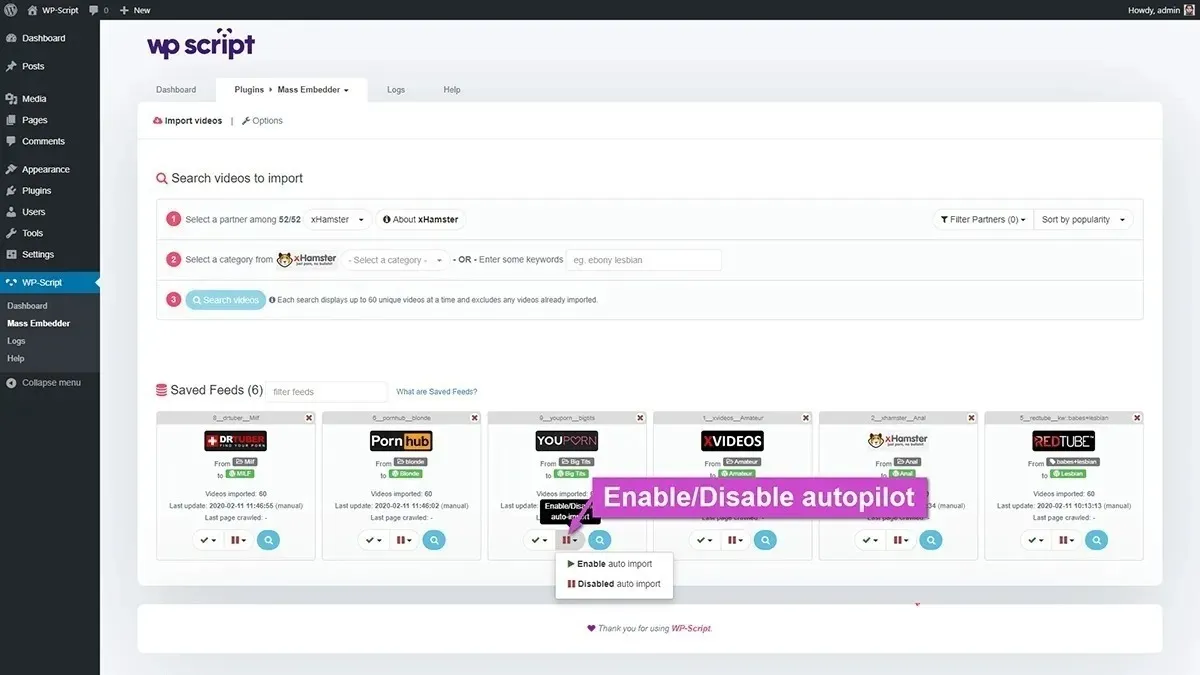
Task: Open the comments bubble in admin bar
Action: (98, 10)
